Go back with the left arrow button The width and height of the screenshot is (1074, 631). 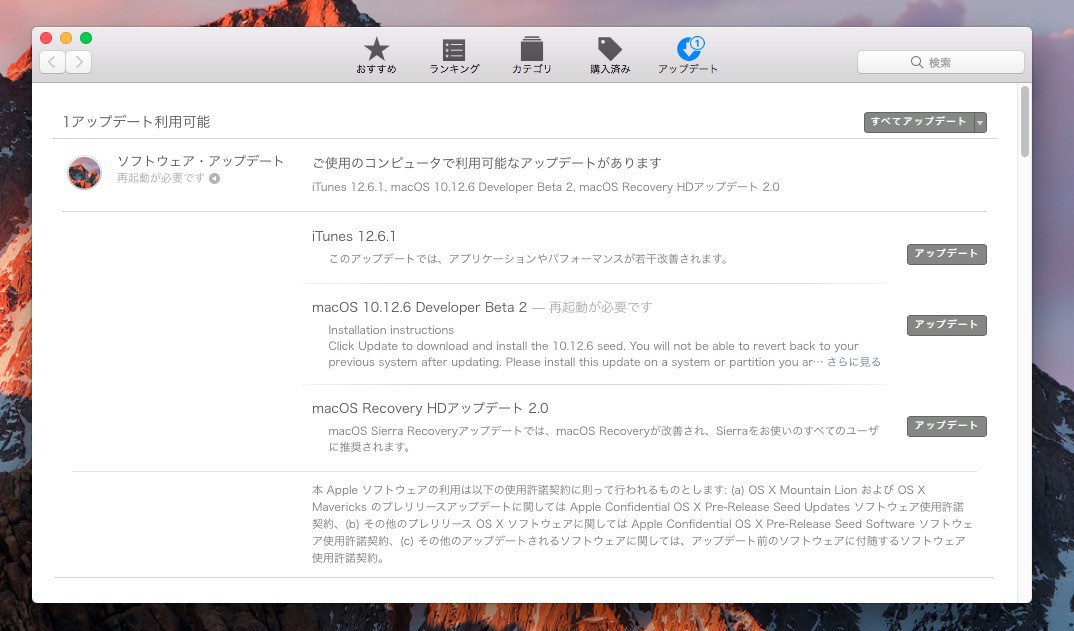(52, 62)
